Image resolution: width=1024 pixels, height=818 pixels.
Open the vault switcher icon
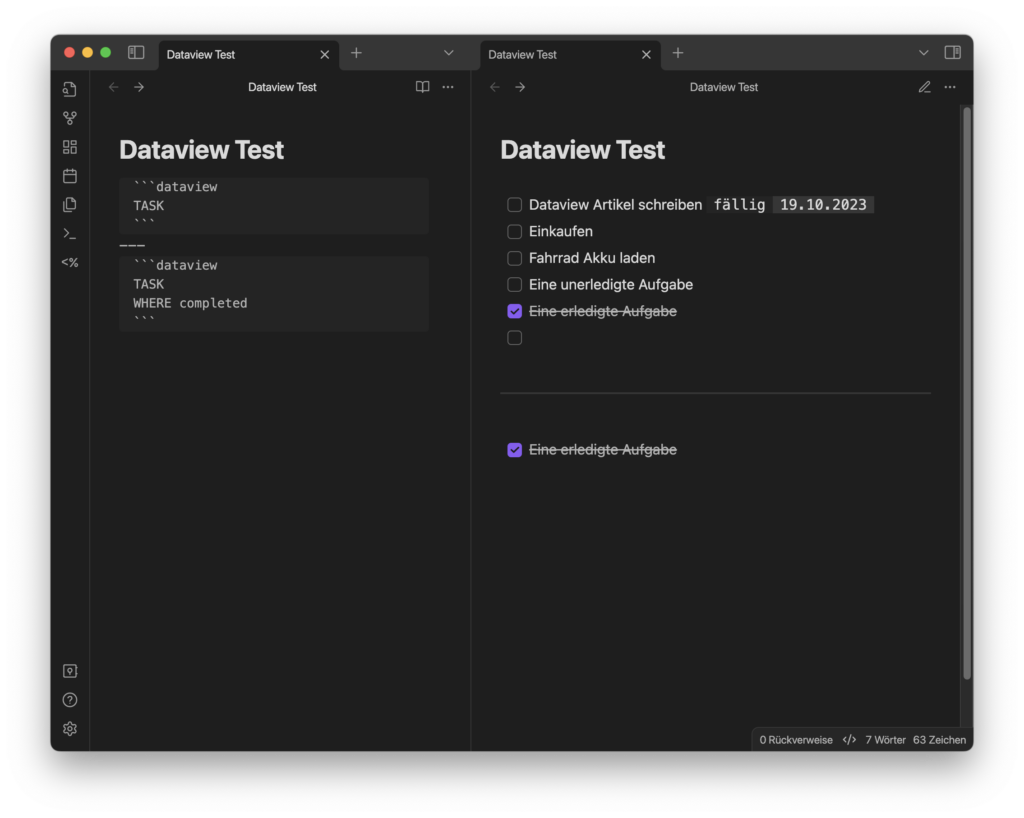click(x=70, y=671)
